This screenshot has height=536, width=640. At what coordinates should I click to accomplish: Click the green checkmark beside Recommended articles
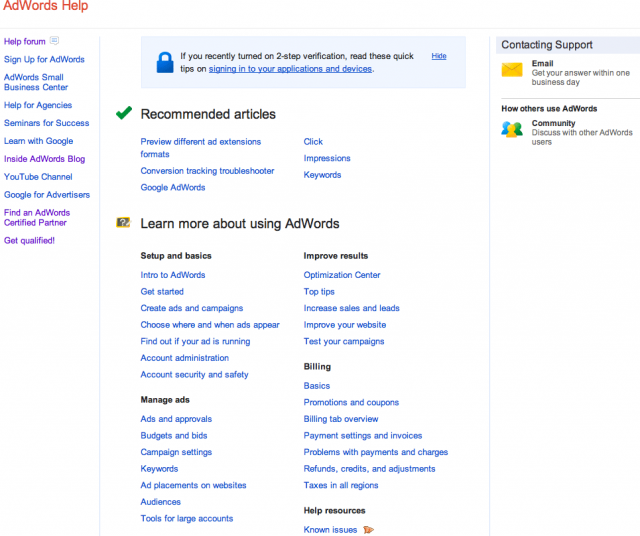coord(124,113)
